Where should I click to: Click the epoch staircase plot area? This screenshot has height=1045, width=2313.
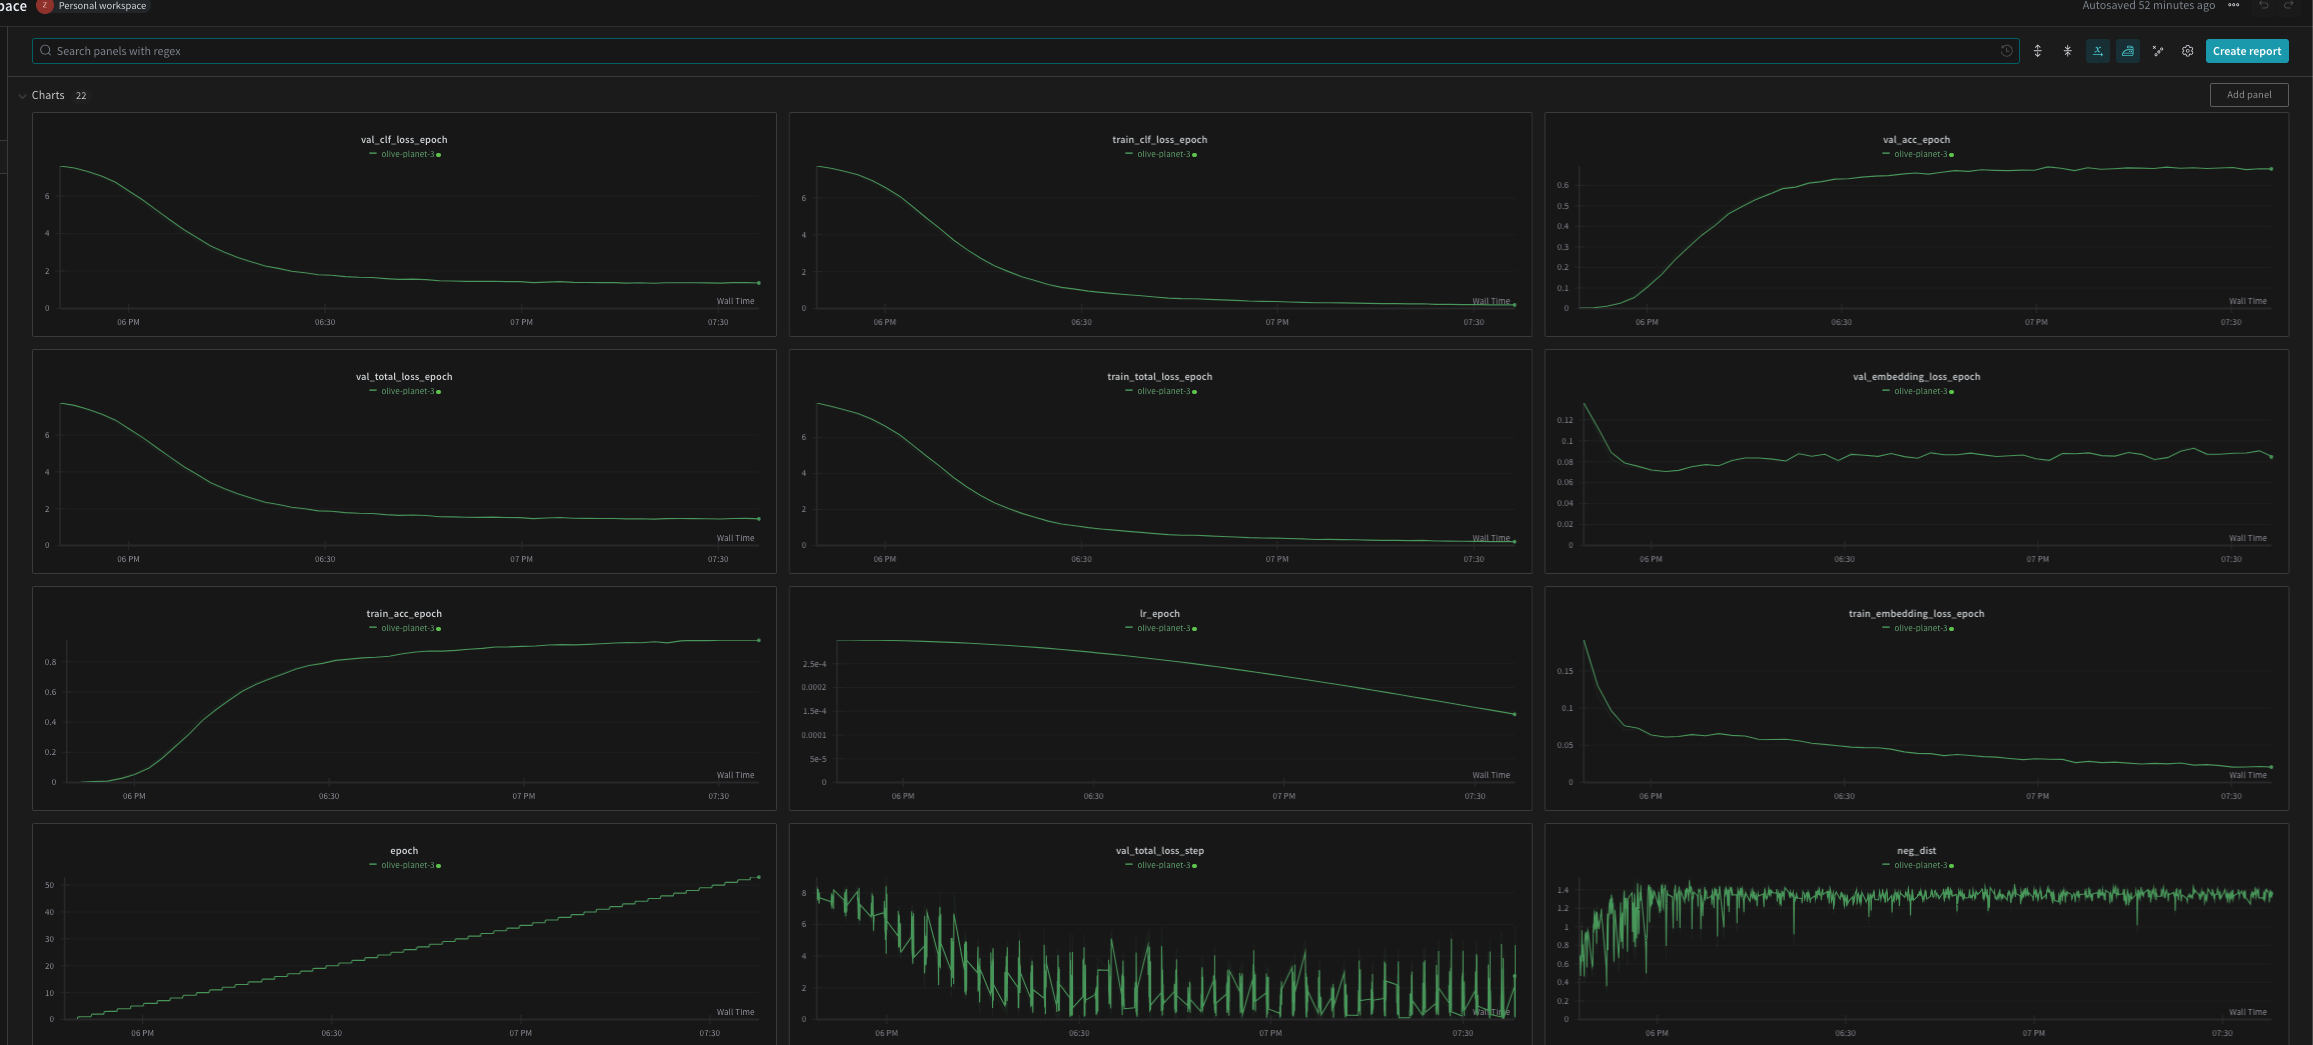click(412, 948)
